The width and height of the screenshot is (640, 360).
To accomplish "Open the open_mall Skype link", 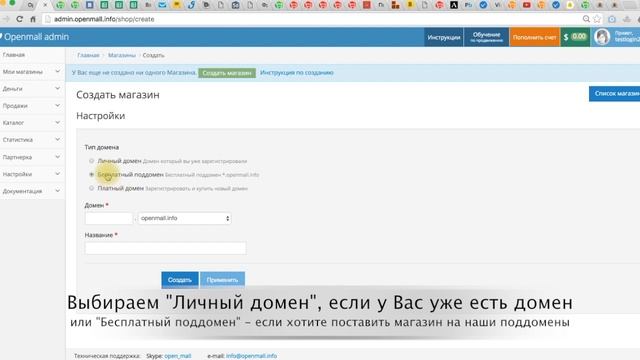I will [178, 356].
